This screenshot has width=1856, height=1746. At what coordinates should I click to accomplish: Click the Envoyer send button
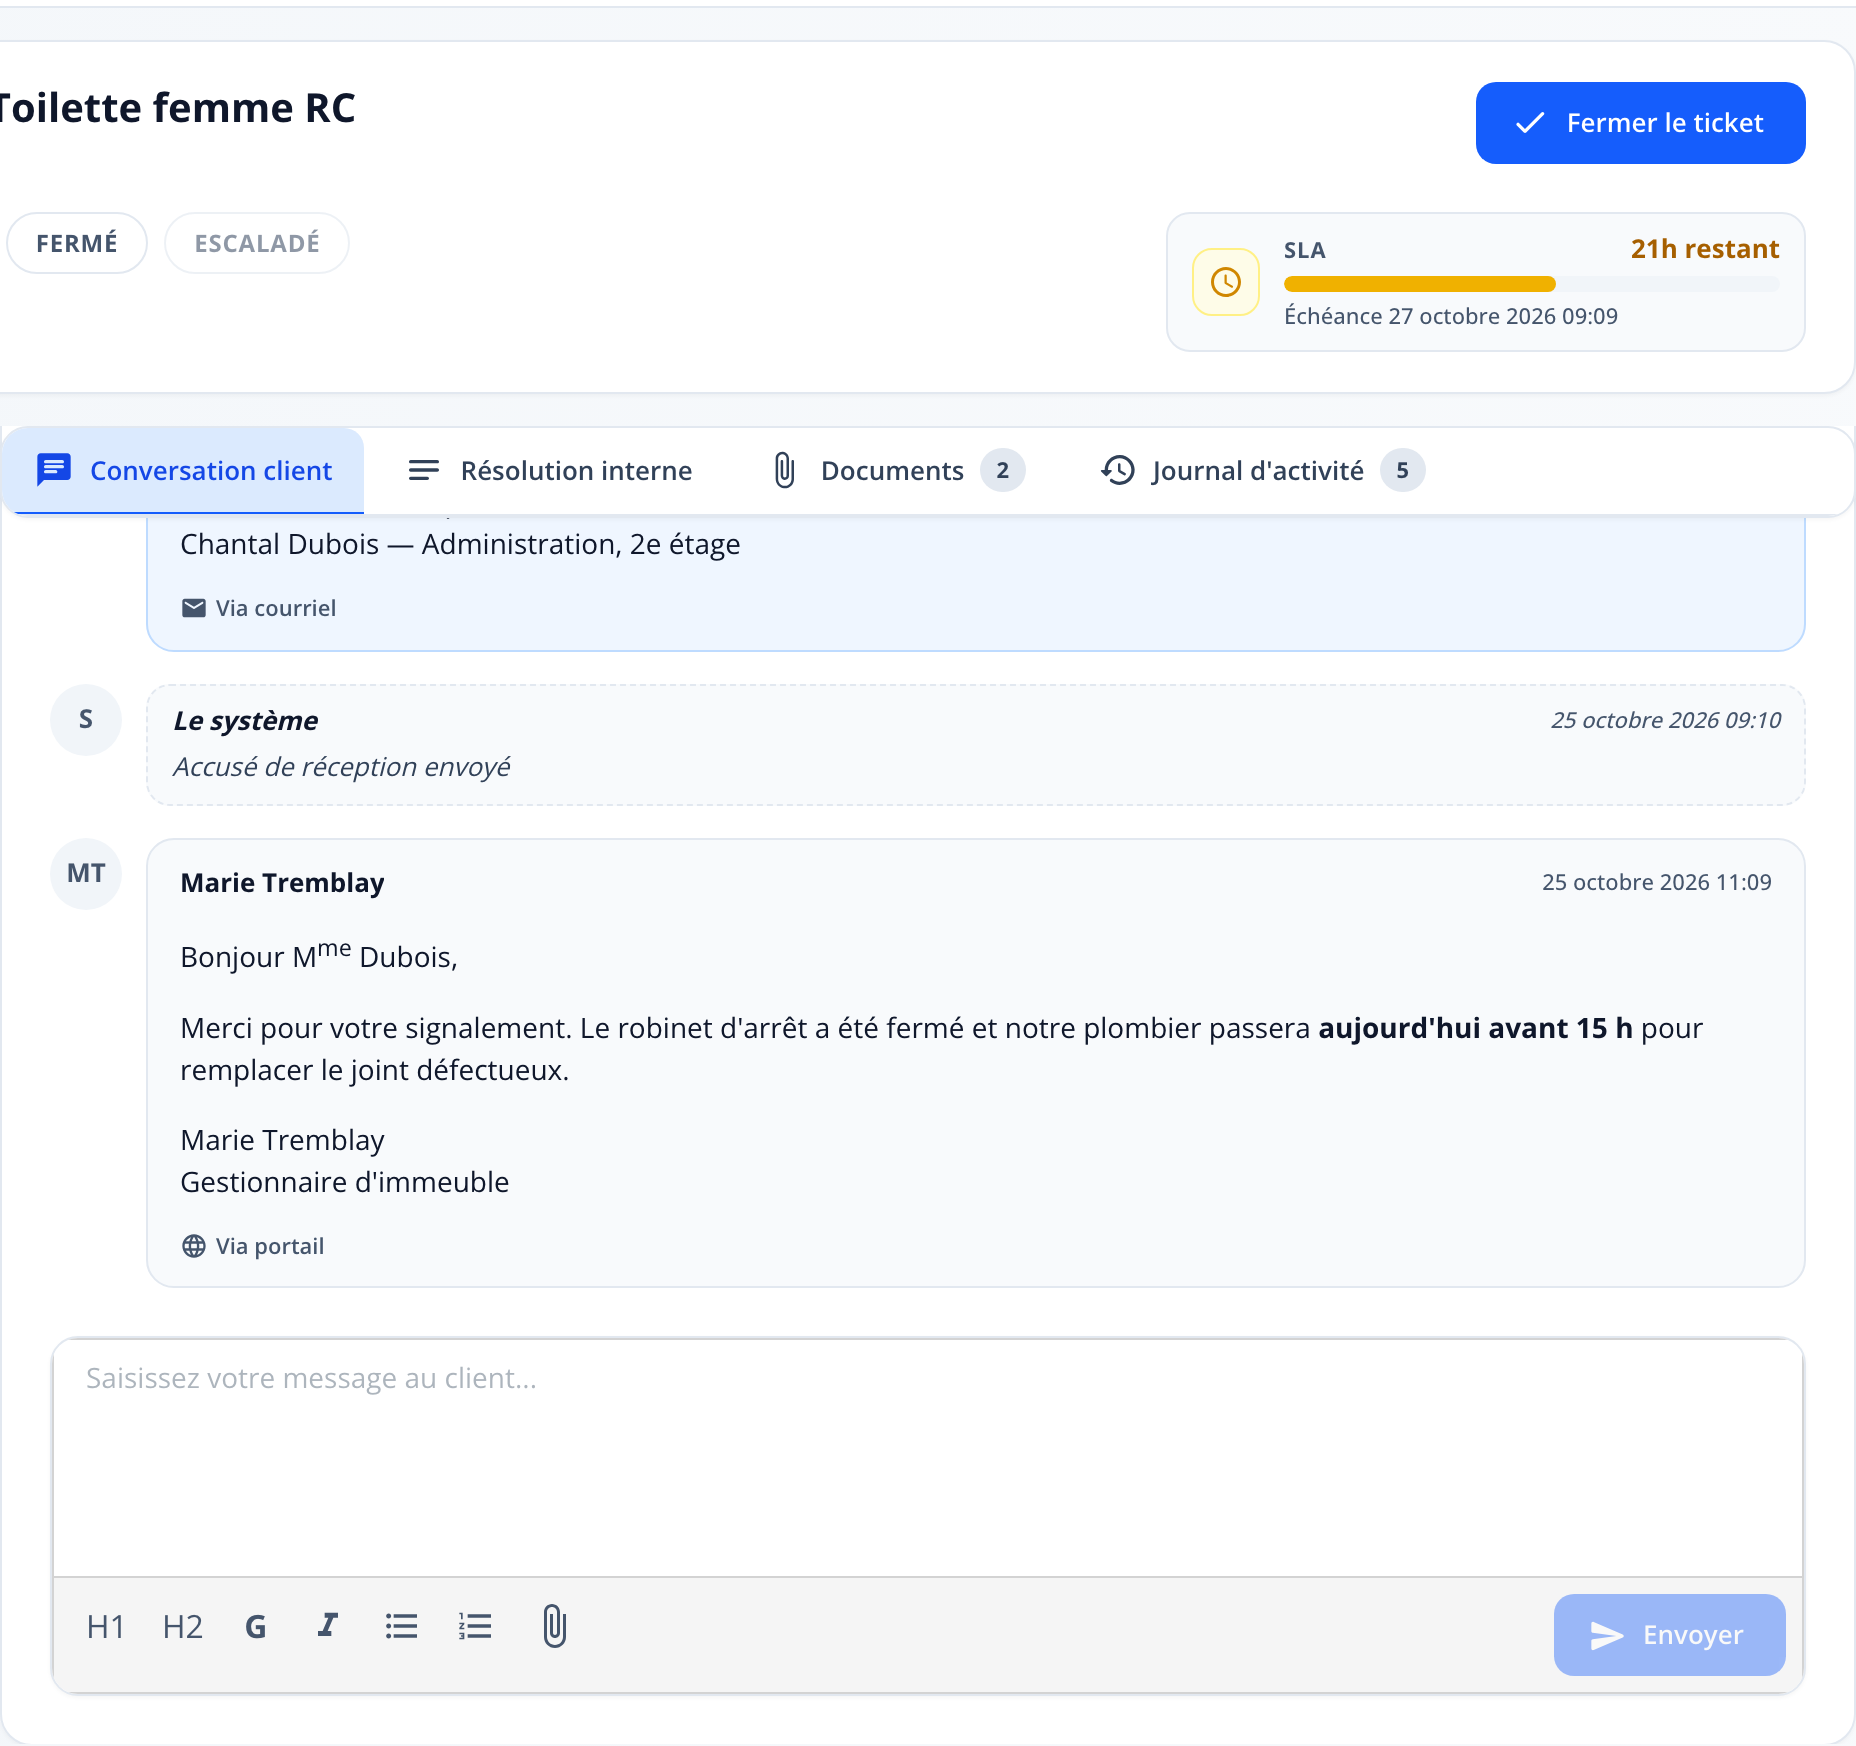pyautogui.click(x=1669, y=1635)
